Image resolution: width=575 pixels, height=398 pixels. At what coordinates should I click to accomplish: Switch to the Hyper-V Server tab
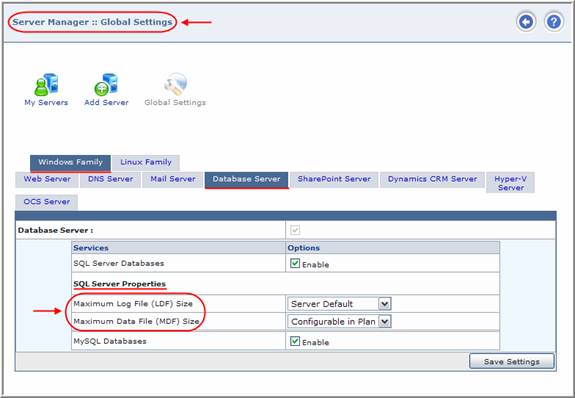[510, 183]
